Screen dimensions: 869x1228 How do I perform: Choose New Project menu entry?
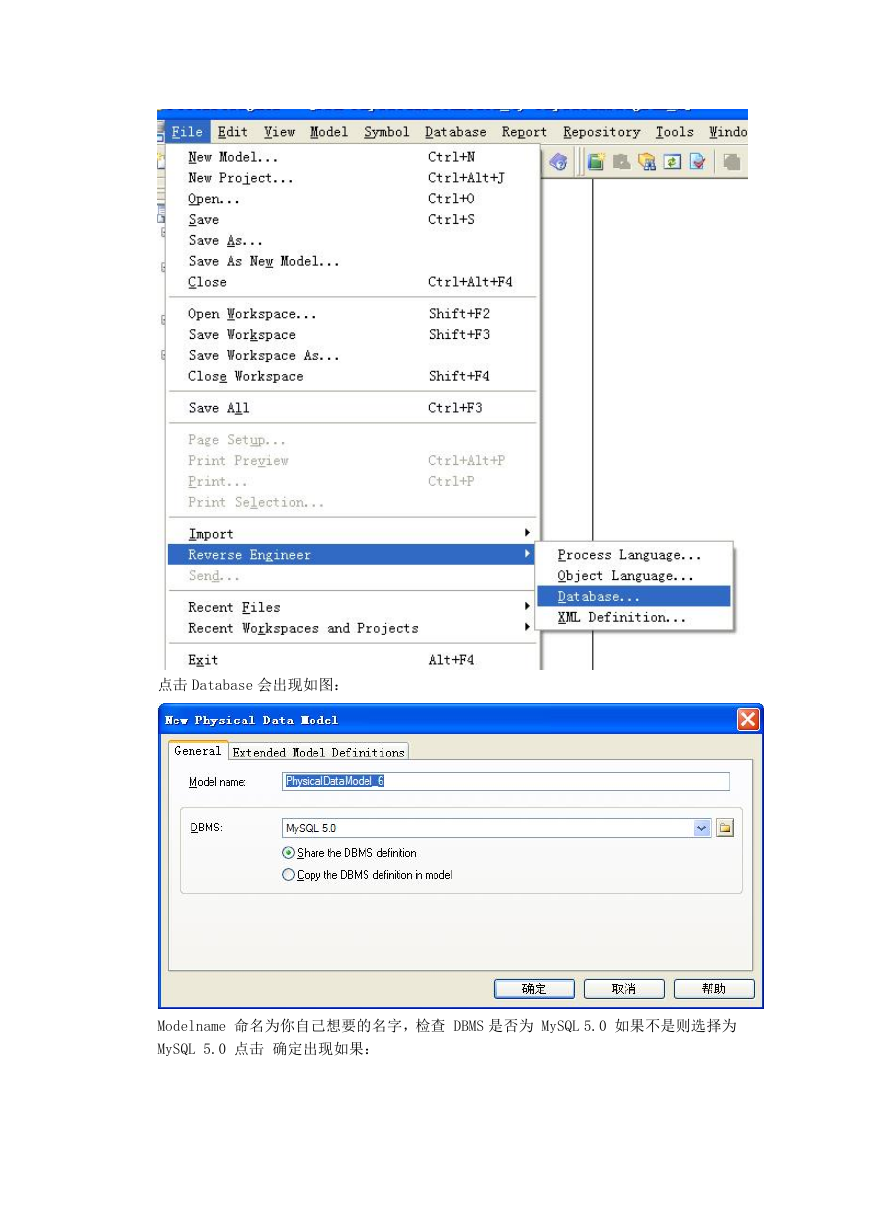354,178
